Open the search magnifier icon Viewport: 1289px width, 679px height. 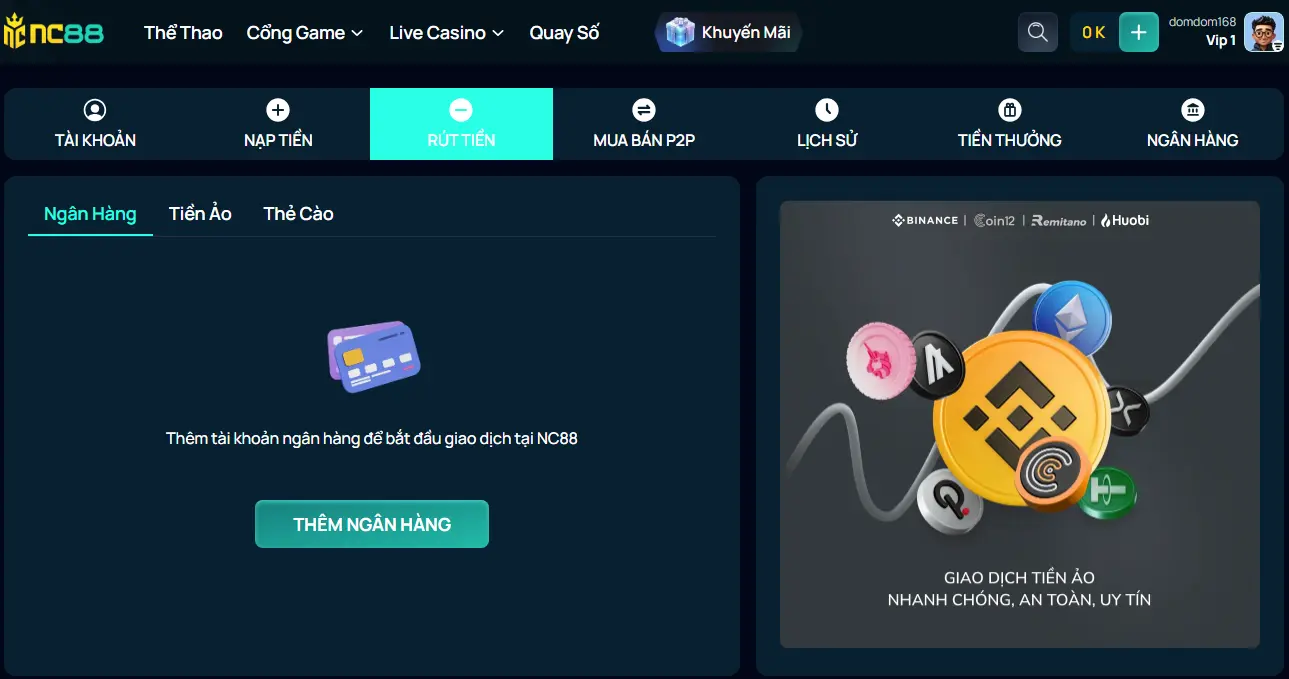point(1038,32)
